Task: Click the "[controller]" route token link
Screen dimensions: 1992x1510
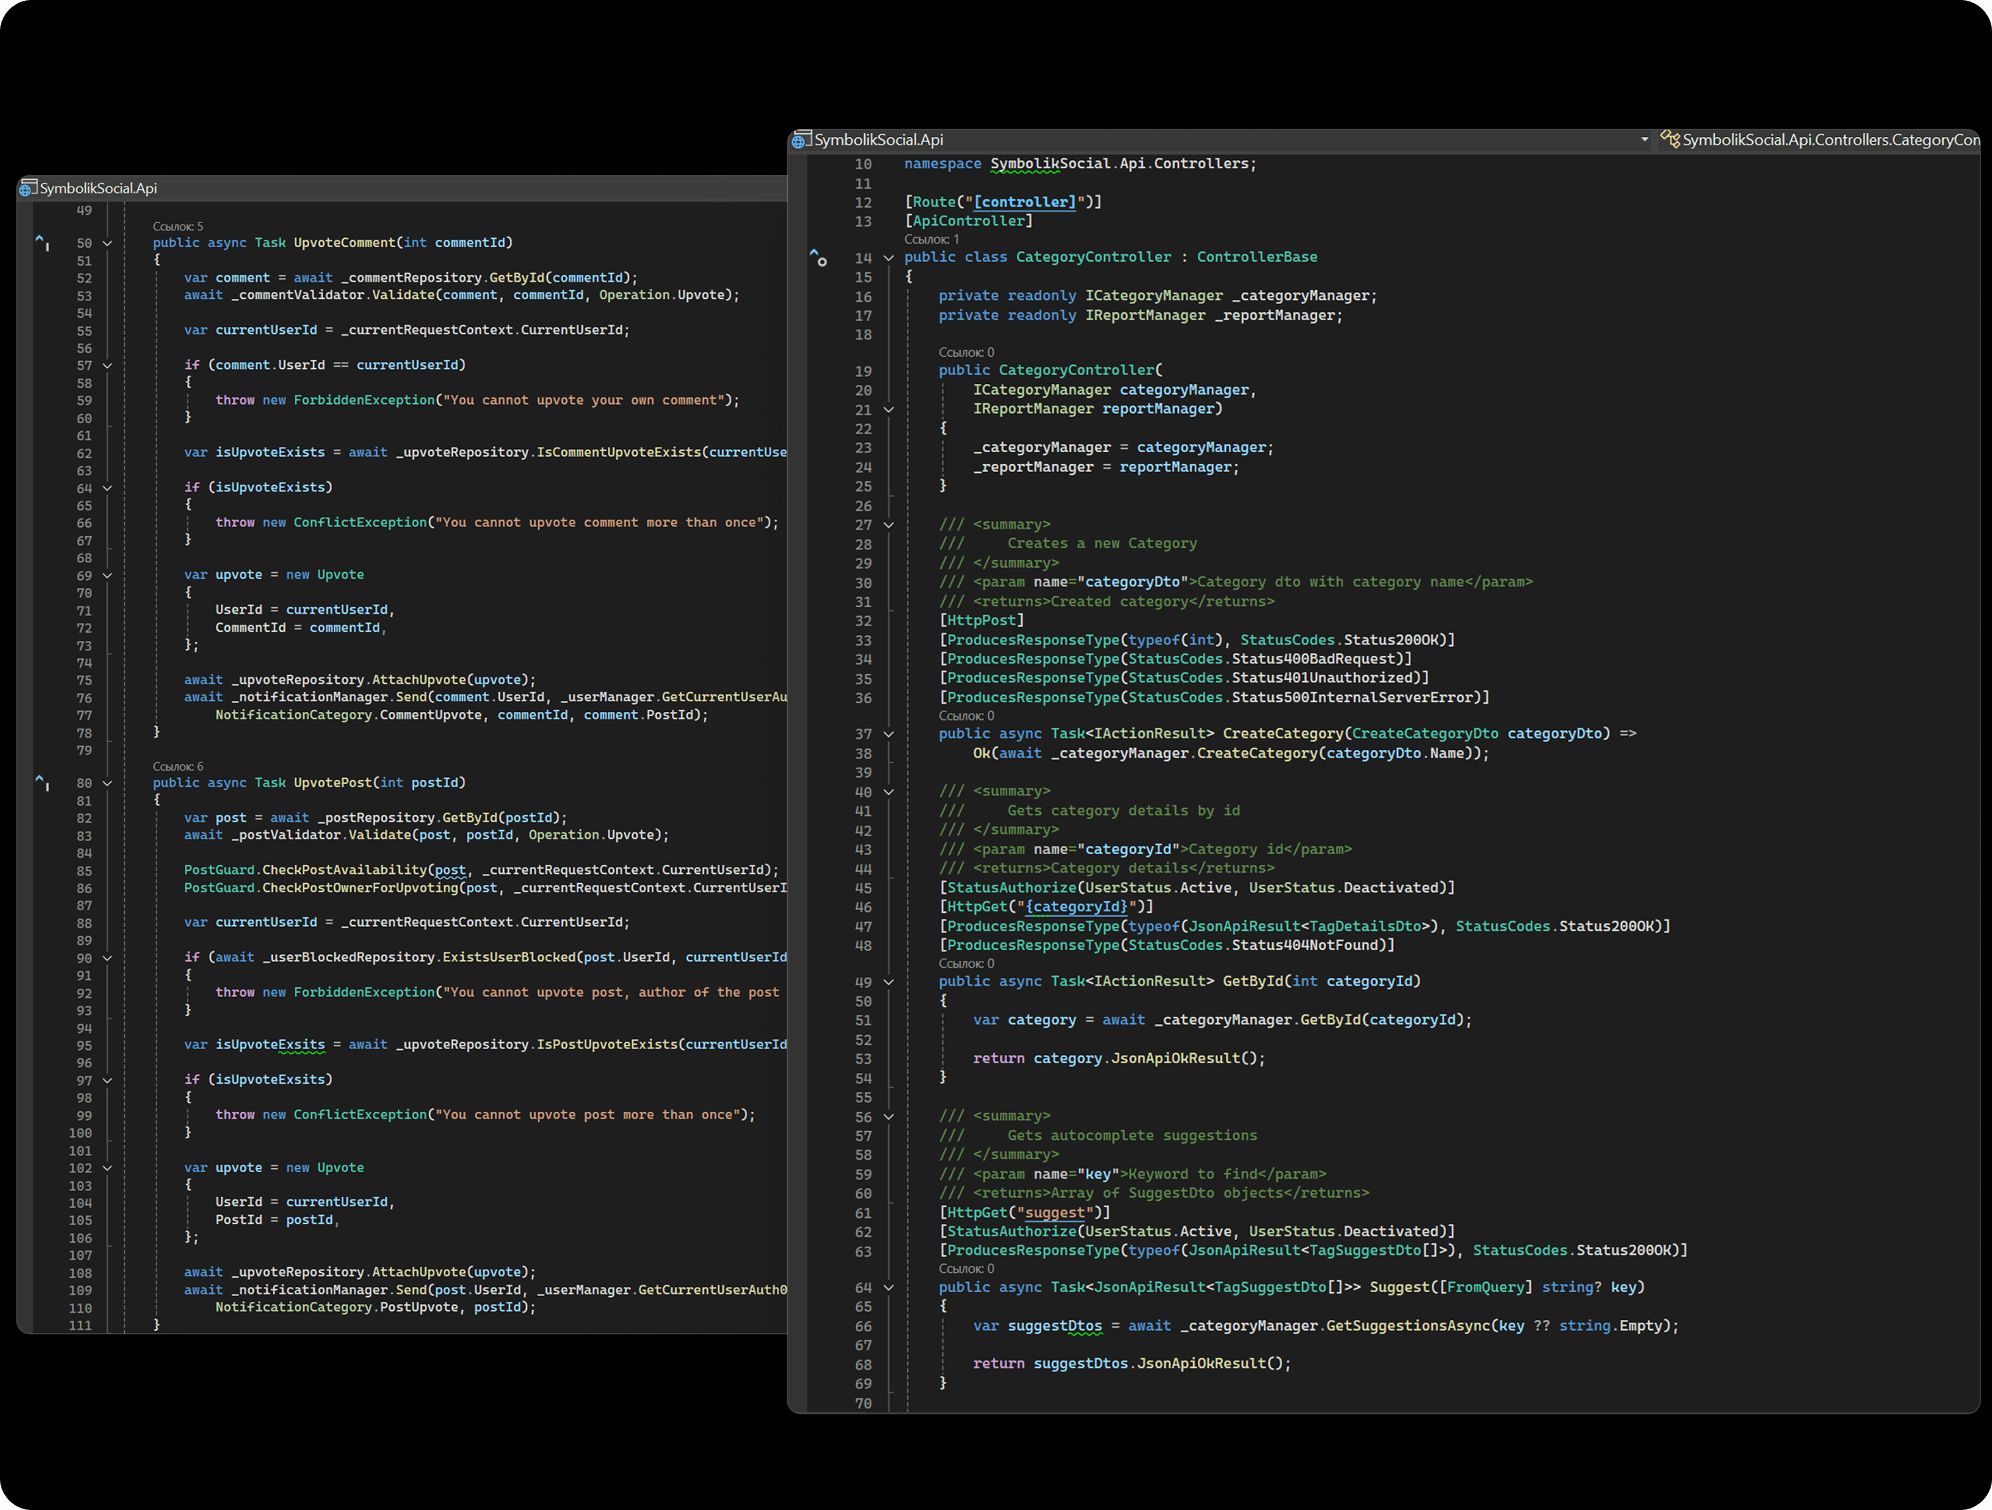Action: point(1025,202)
